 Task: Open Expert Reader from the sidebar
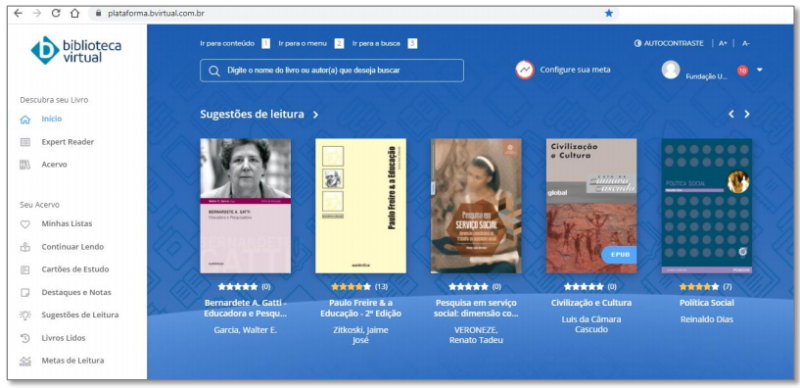67,142
